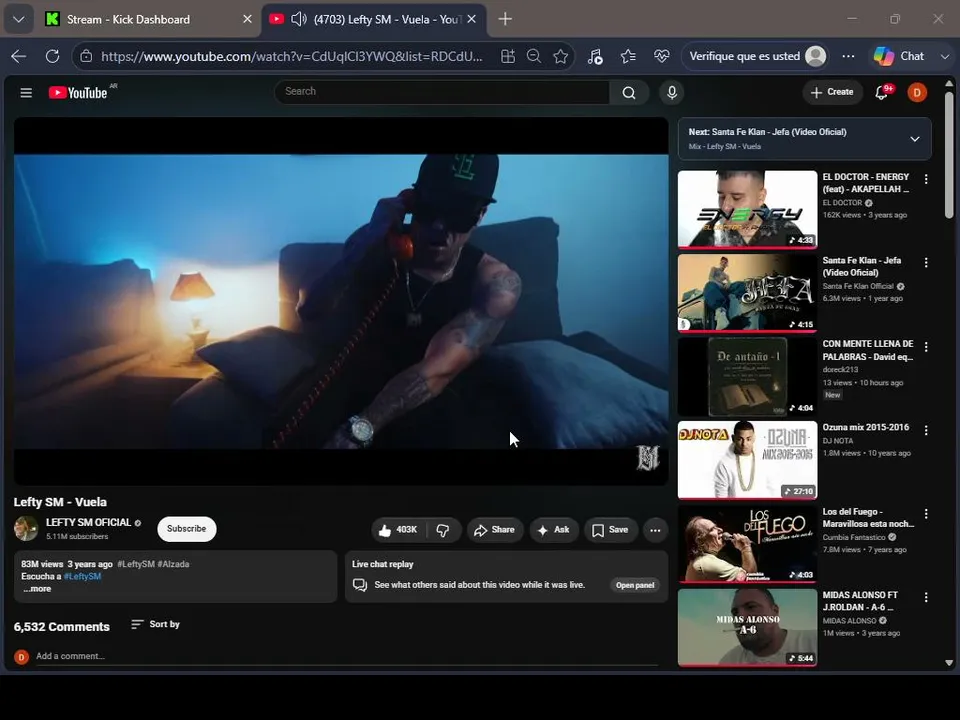Open the tab actions dropdown arrow
Viewport: 960px width, 720px height.
pos(19,19)
